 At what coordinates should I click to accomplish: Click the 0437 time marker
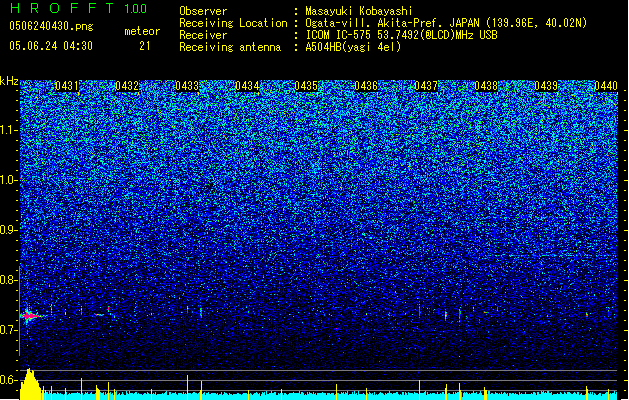(x=426, y=86)
